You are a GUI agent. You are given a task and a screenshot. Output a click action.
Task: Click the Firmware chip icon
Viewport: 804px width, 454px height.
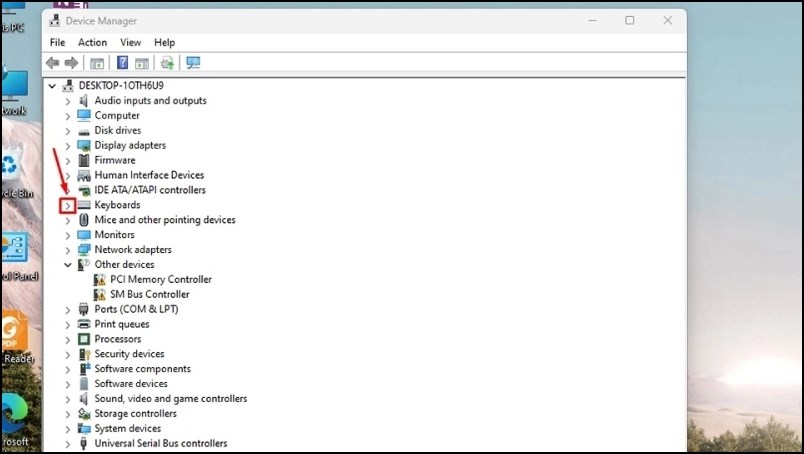coord(84,160)
